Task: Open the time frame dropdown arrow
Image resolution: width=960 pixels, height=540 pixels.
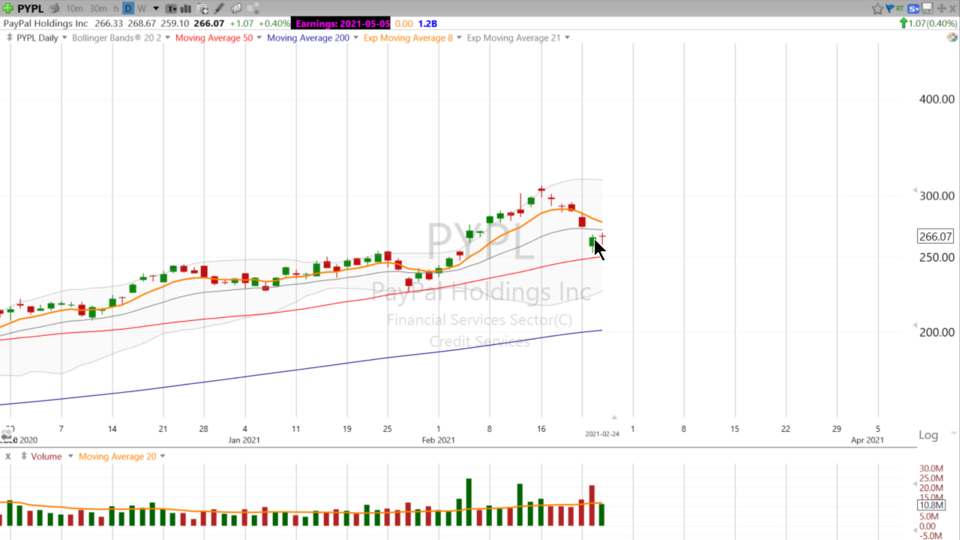Action: click(156, 9)
